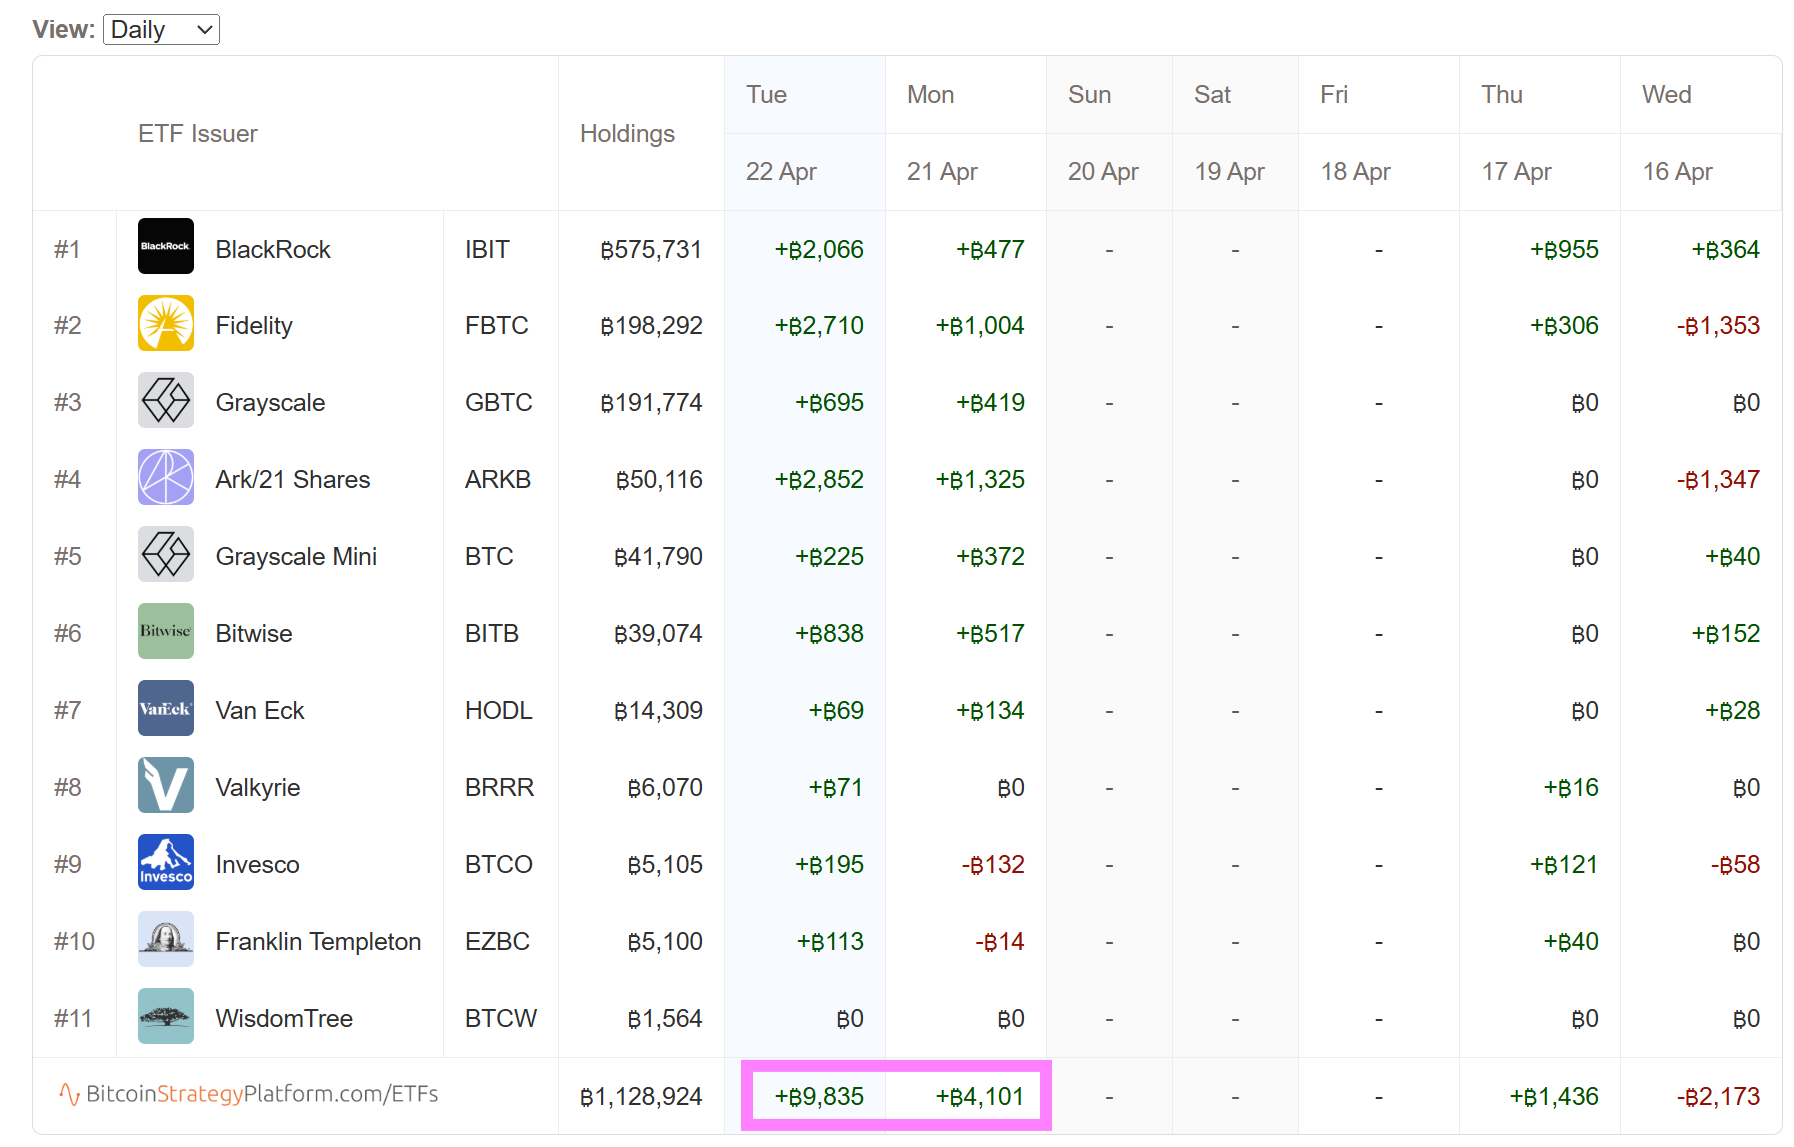Click the BlackRock logo icon
This screenshot has height=1147, width=1794.
tap(165, 246)
